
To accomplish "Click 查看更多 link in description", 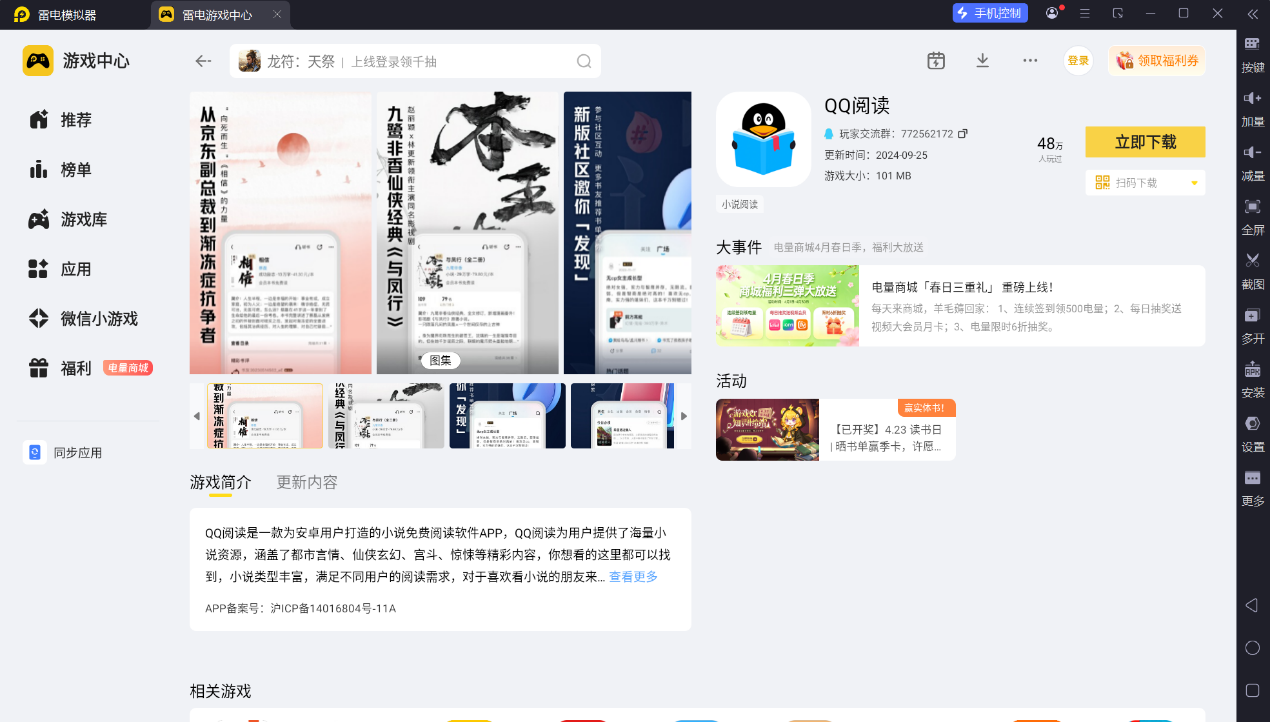I will pyautogui.click(x=634, y=577).
